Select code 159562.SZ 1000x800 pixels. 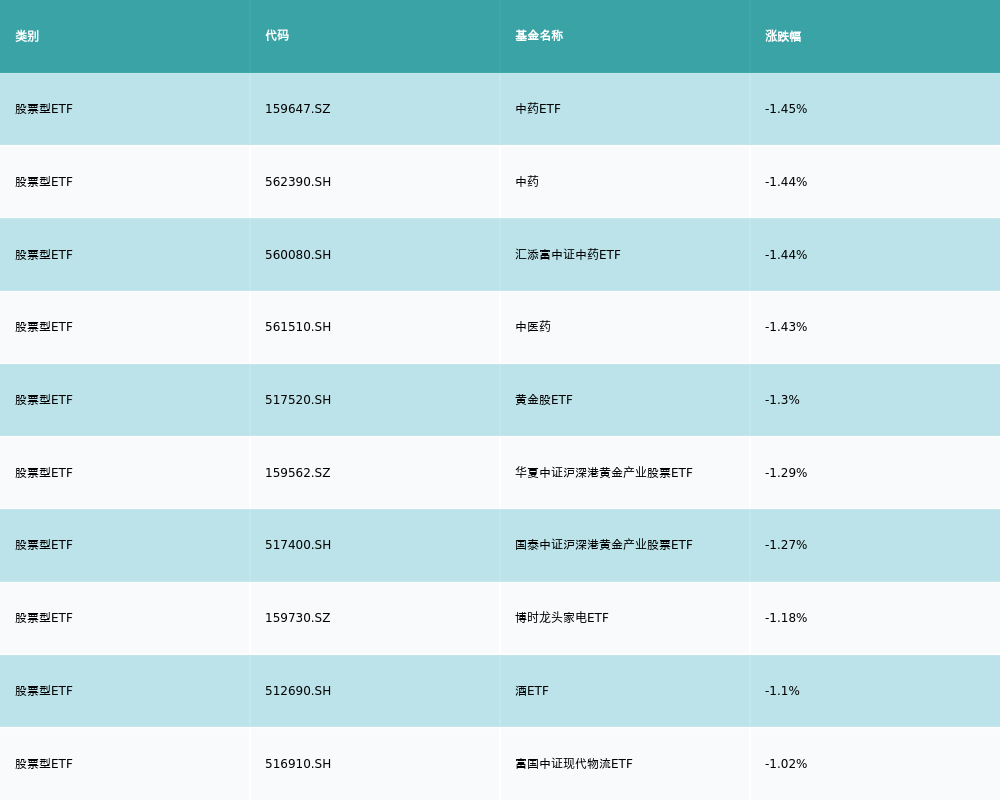click(298, 473)
